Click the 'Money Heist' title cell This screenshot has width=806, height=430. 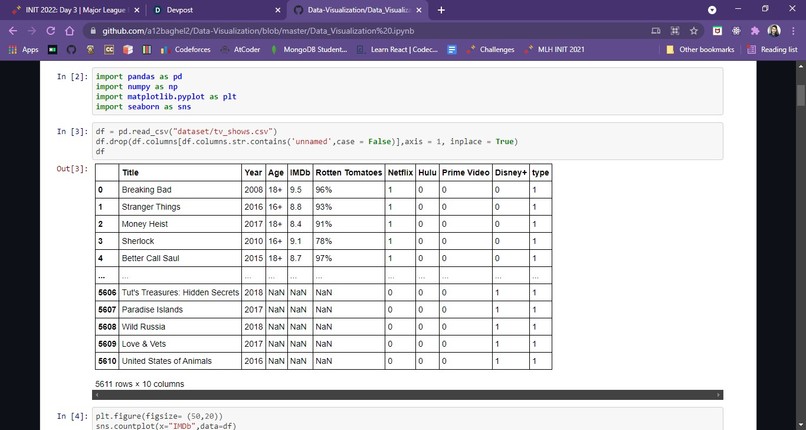pos(180,224)
